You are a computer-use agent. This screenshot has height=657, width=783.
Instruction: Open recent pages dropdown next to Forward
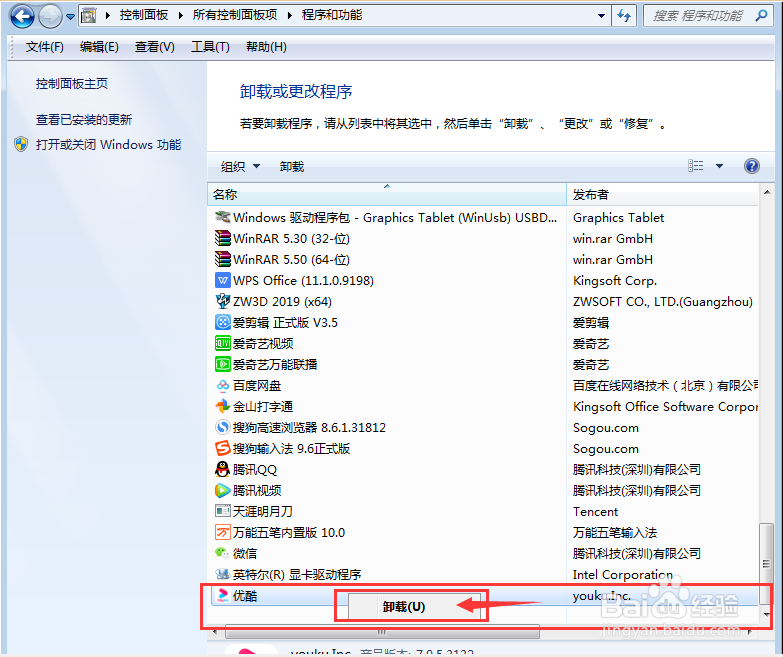coord(70,17)
